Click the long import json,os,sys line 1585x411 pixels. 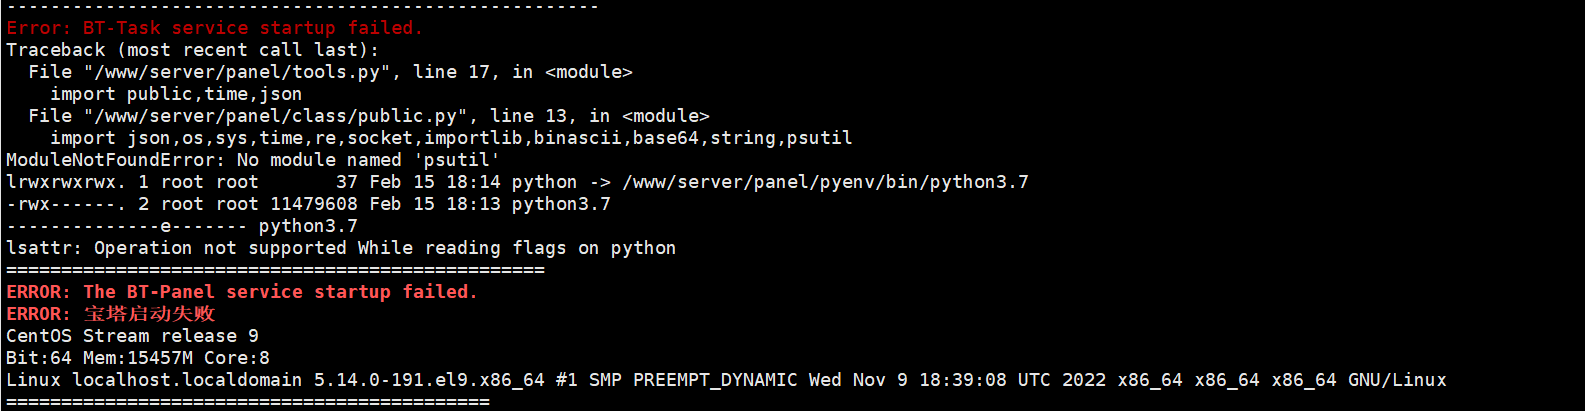click(x=451, y=138)
